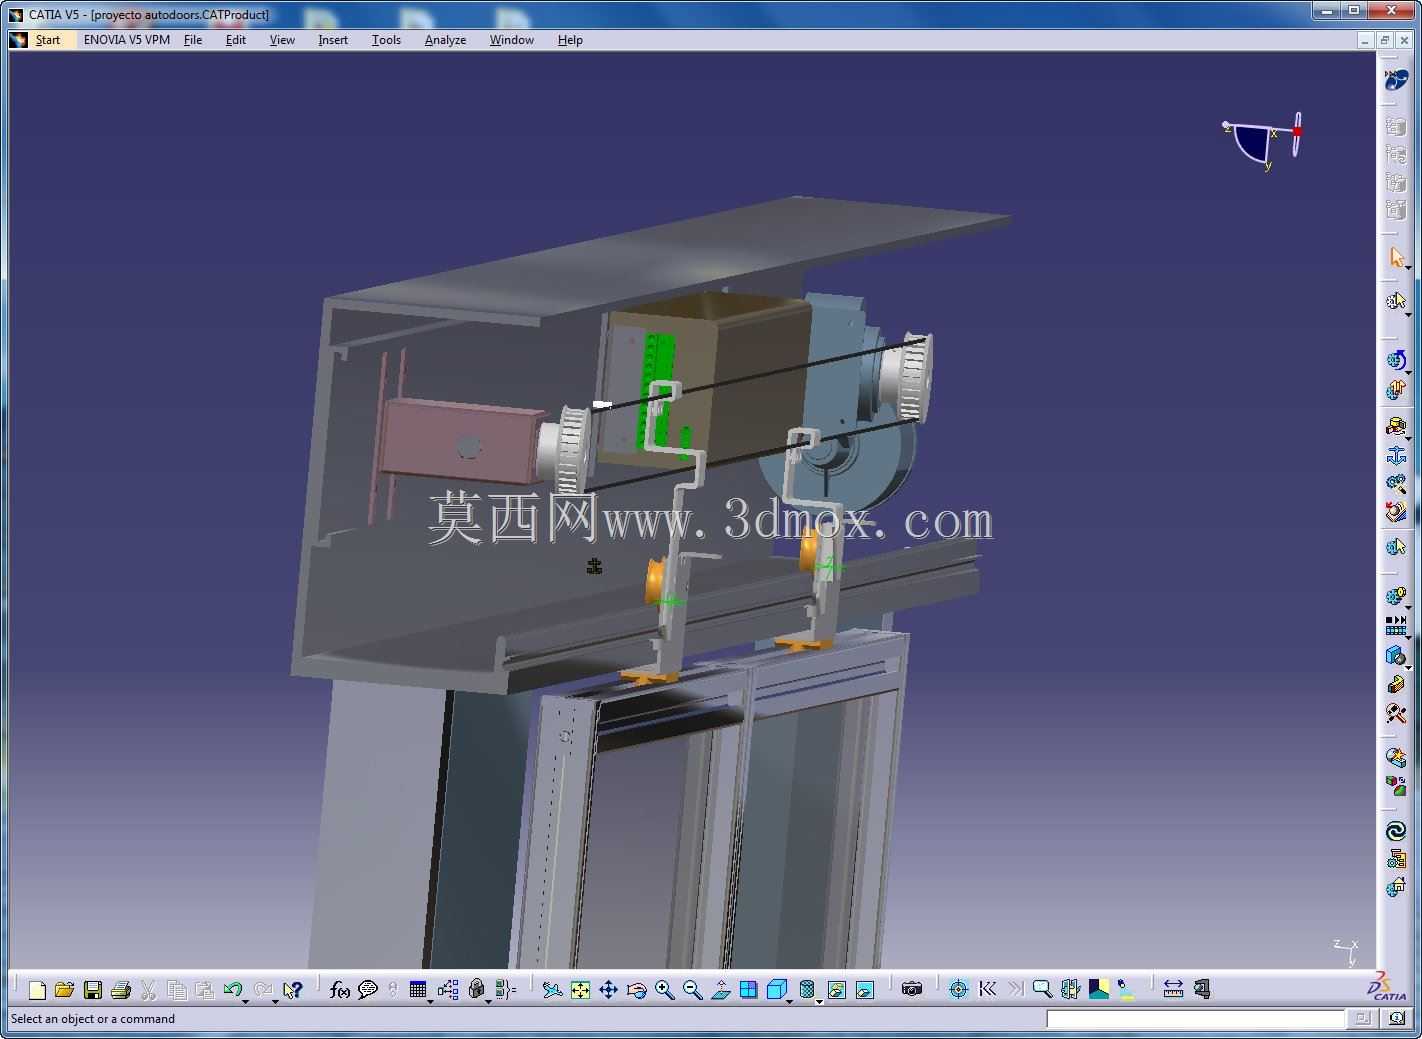Expand the Select tool dropdown arrow
The height and width of the screenshot is (1039, 1422).
click(x=1408, y=270)
